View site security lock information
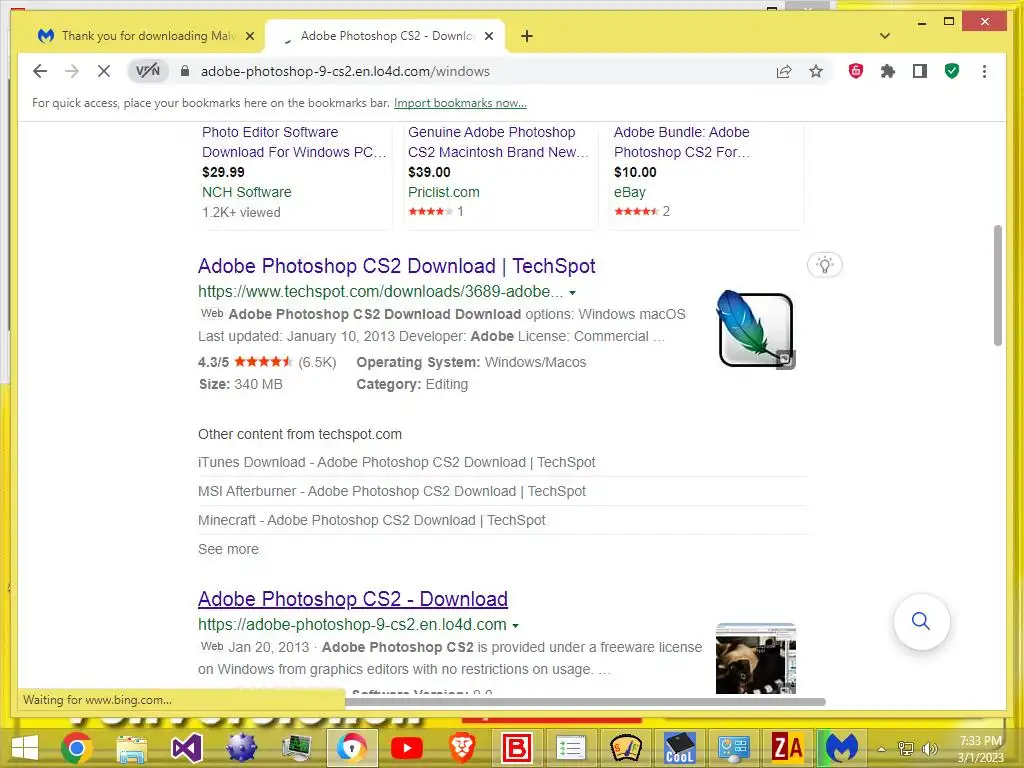 point(185,71)
